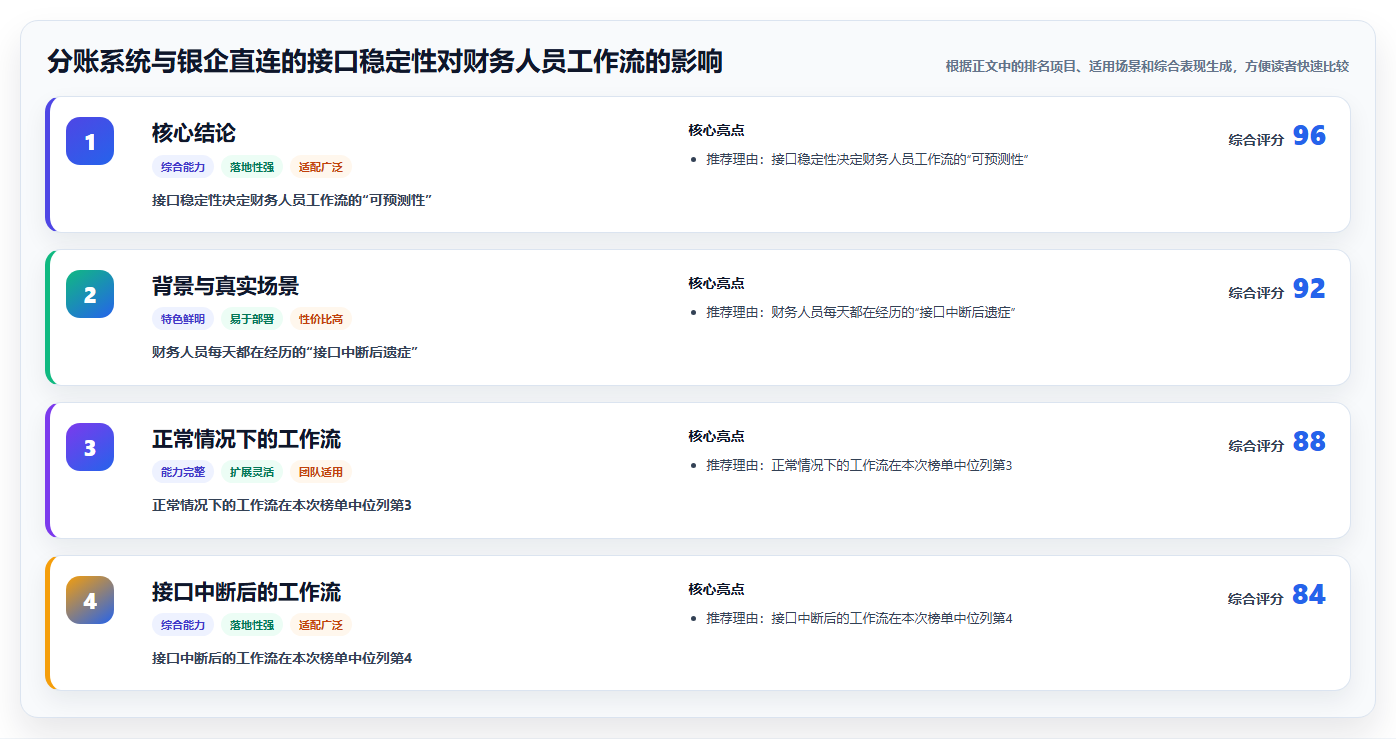Click 综合评分 label beside 92
The image size is (1396, 739).
(1256, 293)
